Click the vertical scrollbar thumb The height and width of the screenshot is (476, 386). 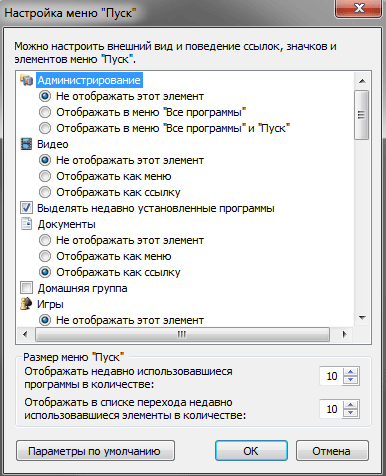tap(362, 115)
